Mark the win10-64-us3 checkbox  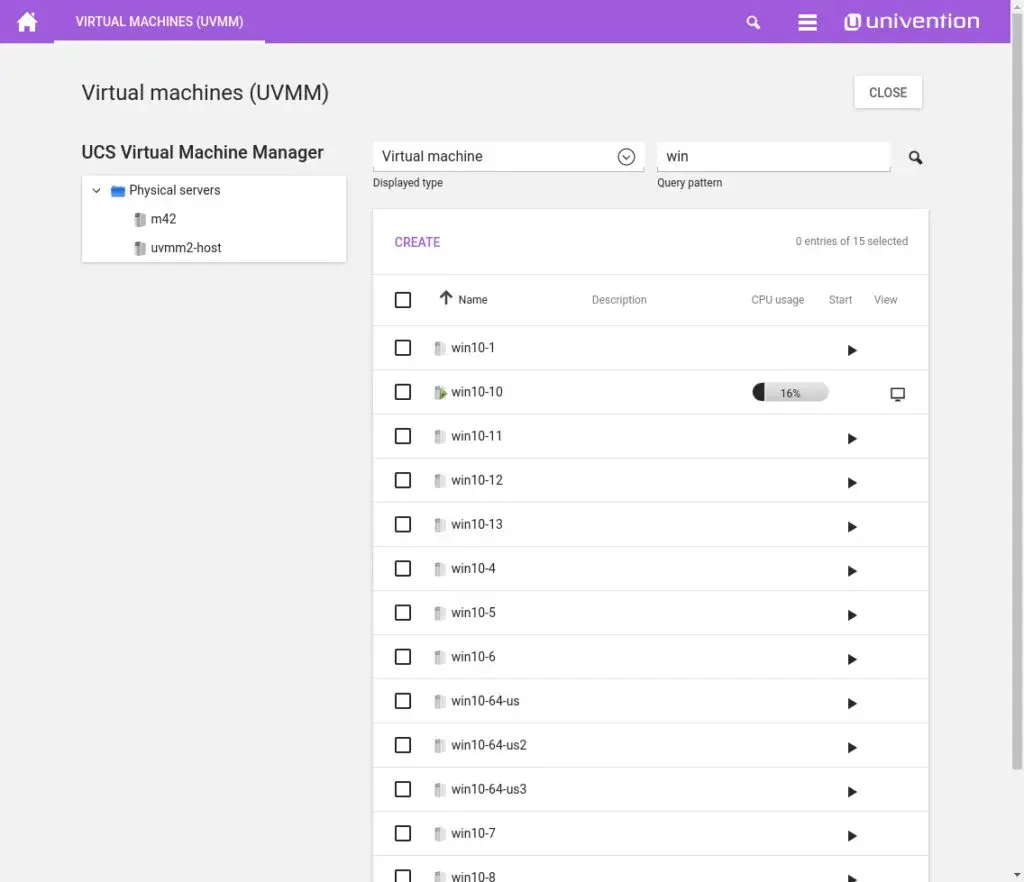403,789
